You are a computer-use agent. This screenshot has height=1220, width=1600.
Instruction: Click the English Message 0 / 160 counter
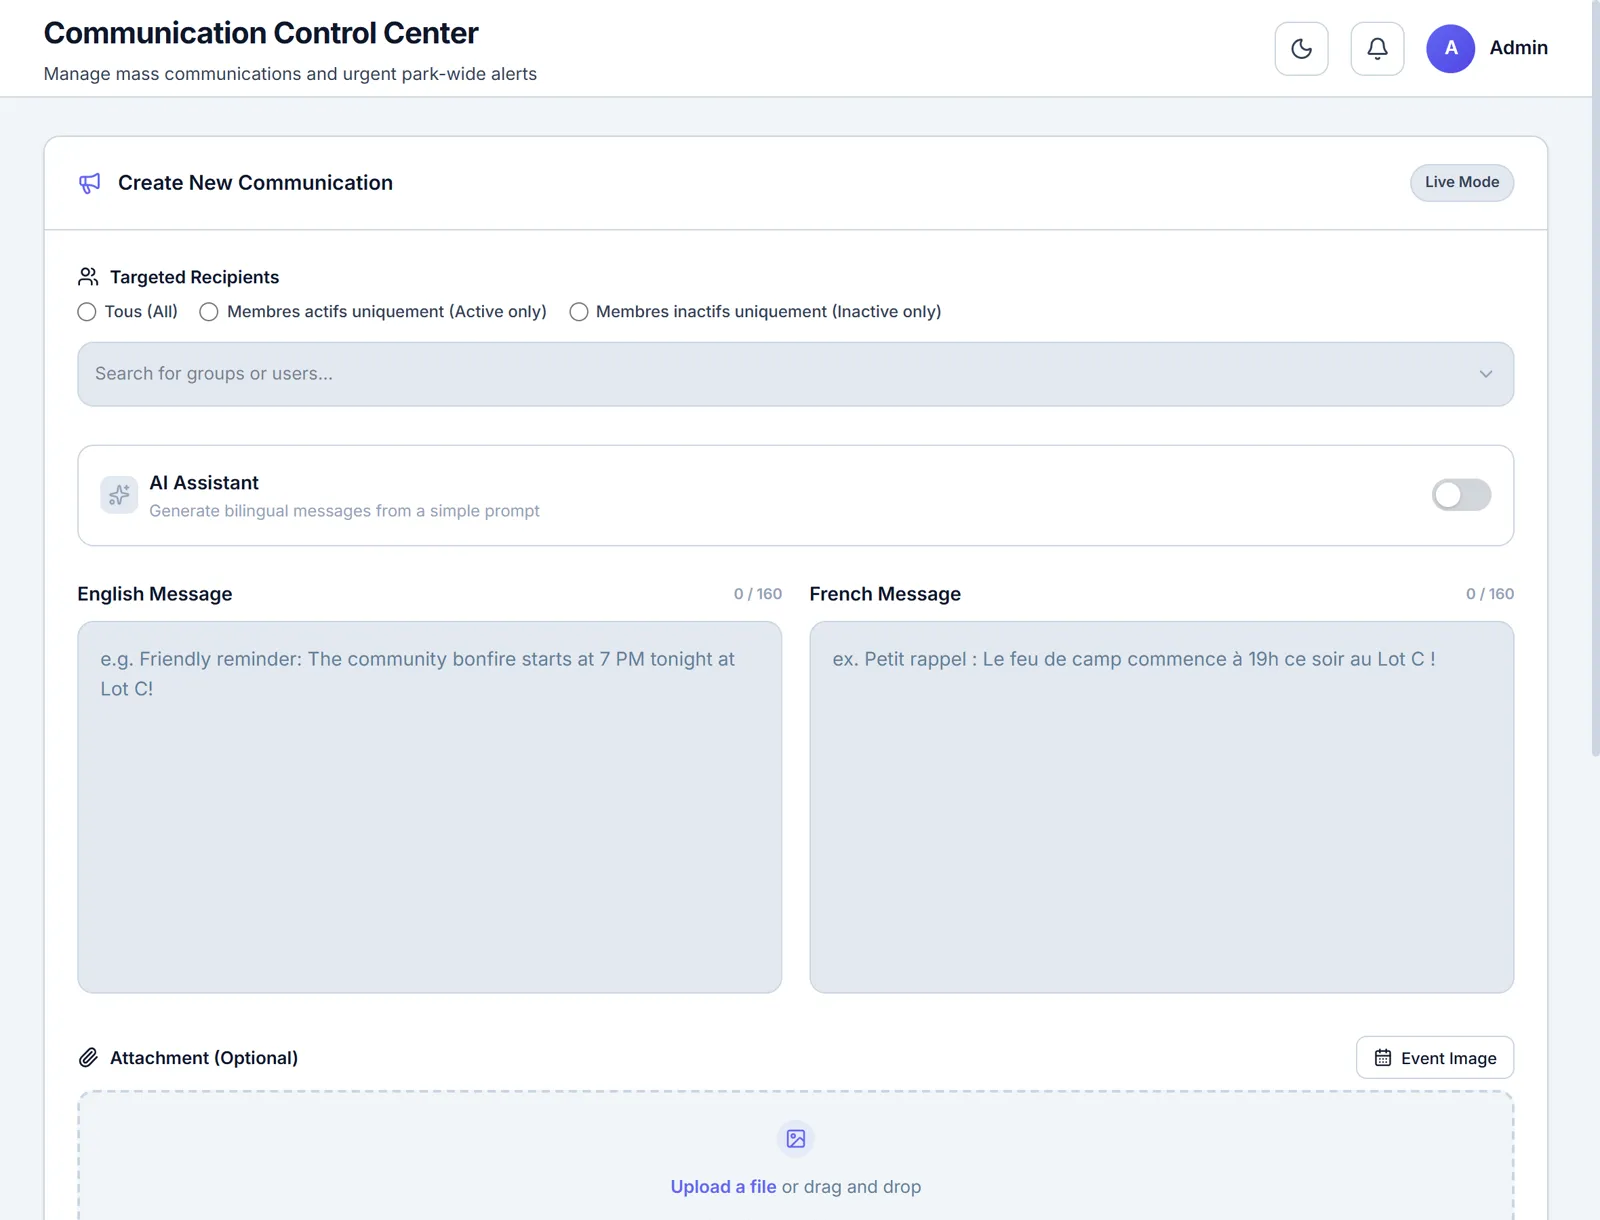[758, 594]
